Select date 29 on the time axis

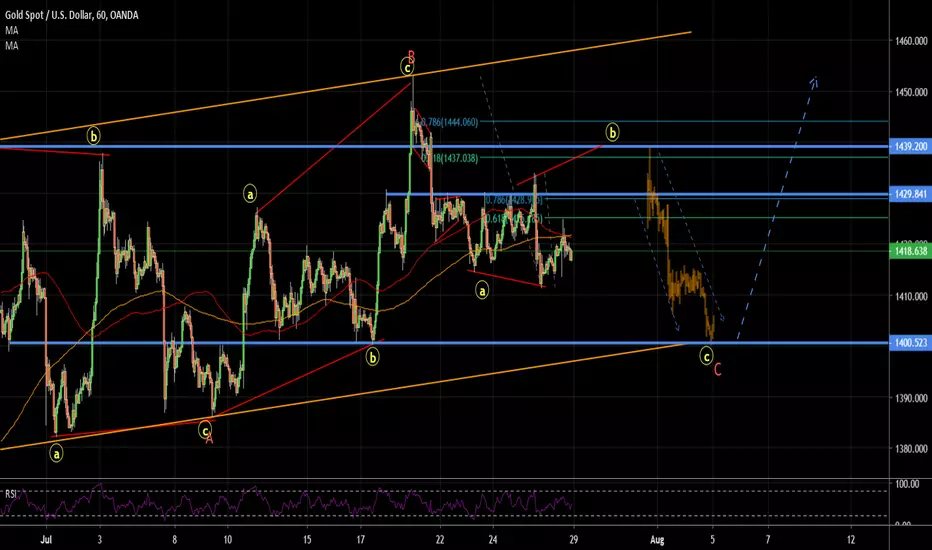[x=573, y=540]
